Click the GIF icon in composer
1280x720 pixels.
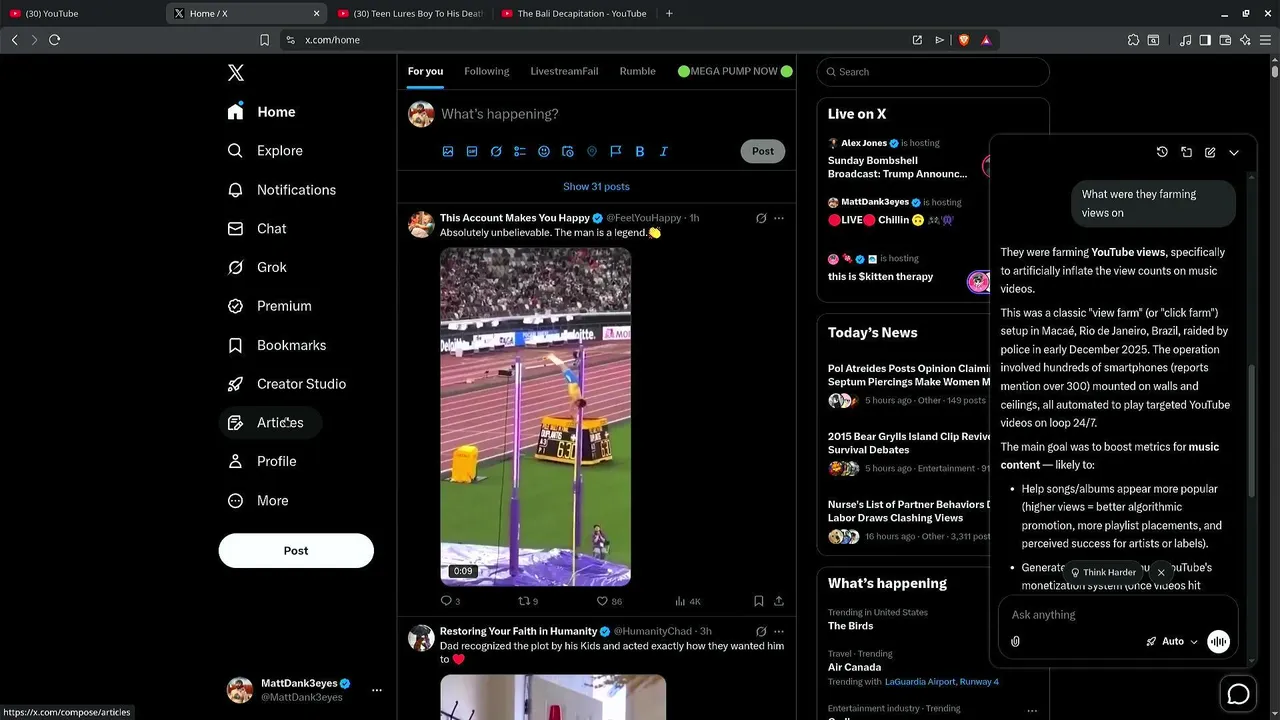tap(472, 152)
